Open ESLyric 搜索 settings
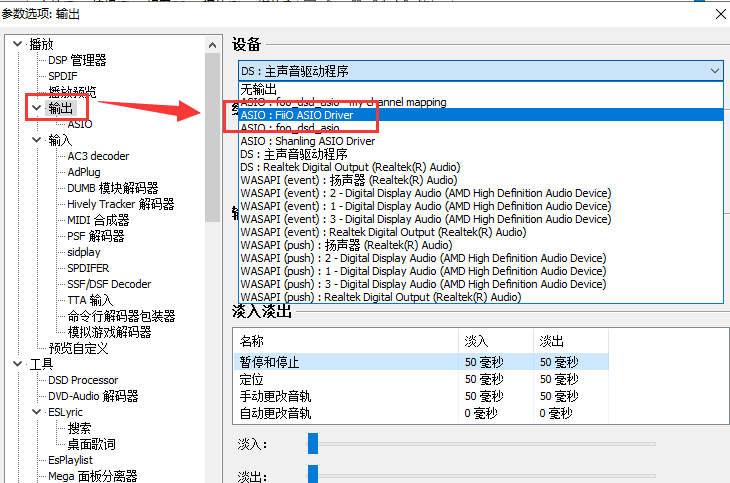Viewport: 730px width, 483px height. pos(79,428)
